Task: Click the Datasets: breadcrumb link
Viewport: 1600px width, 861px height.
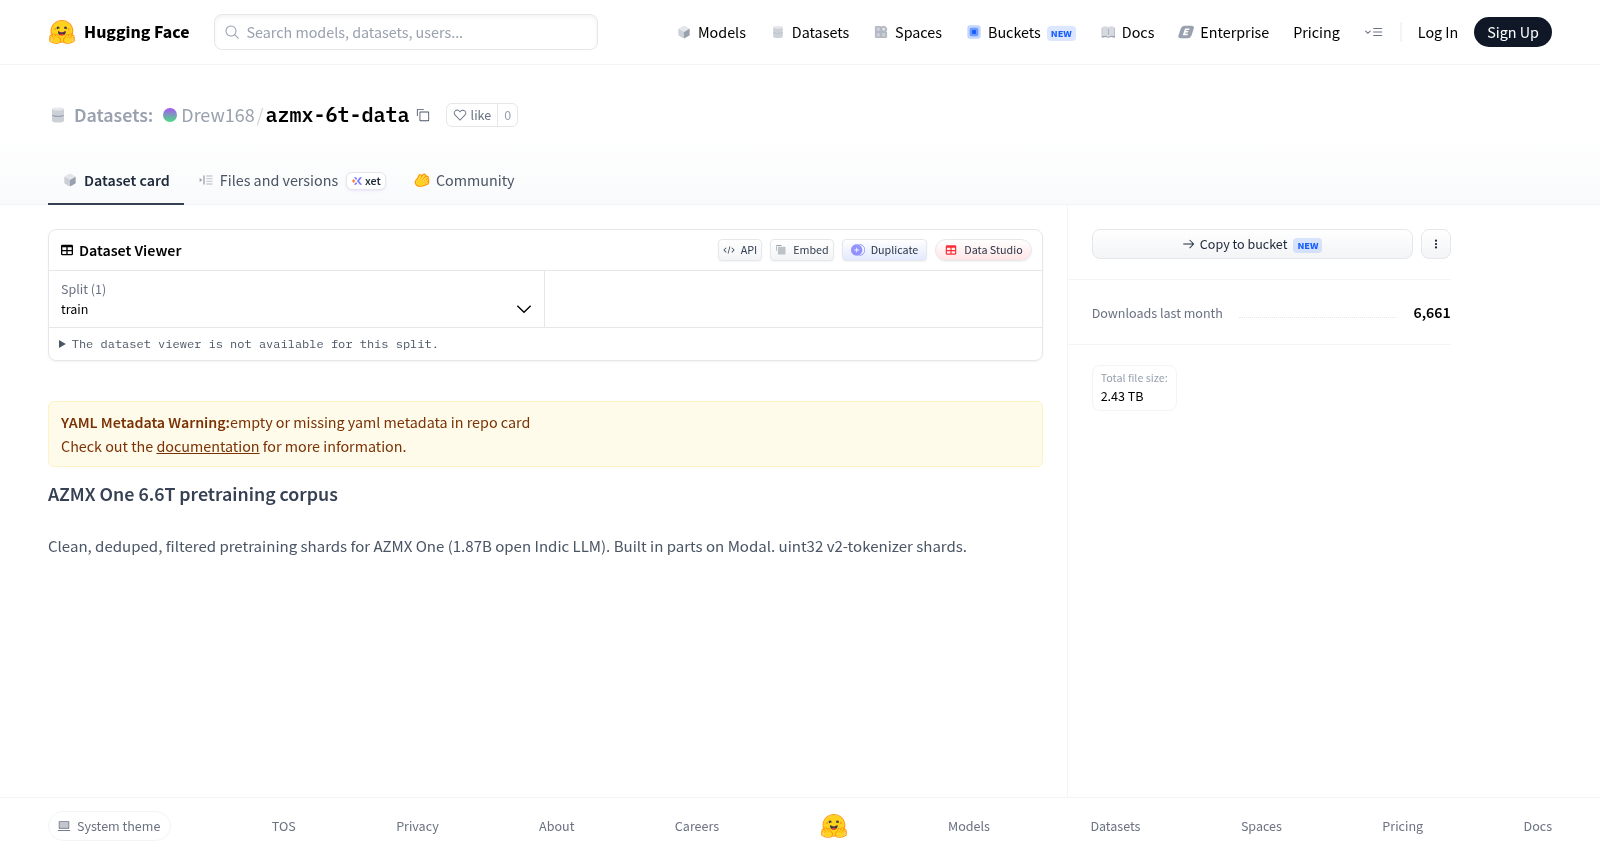Action: click(113, 116)
